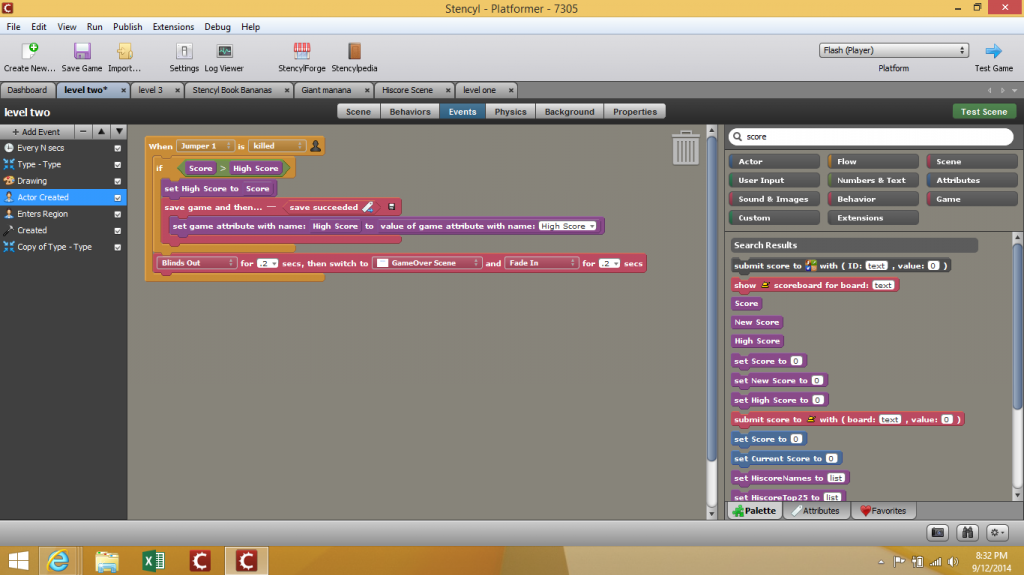Click the screenshot camera icon at bottom right

point(938,533)
